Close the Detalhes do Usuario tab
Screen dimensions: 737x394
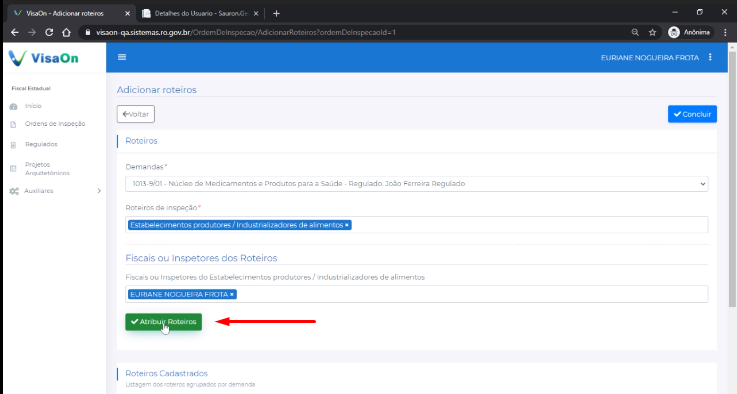point(256,14)
